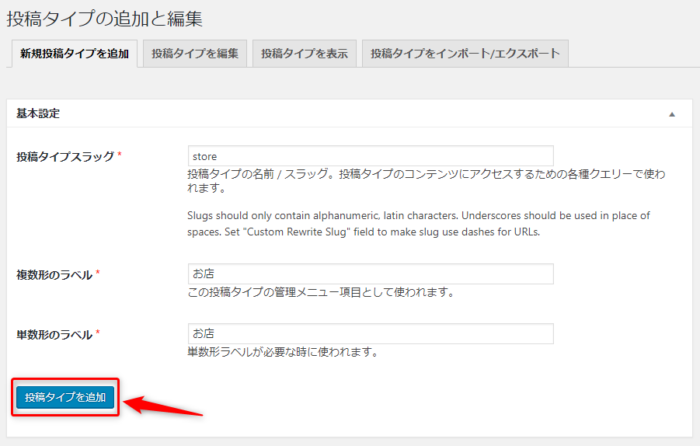The width and height of the screenshot is (700, 446).
Task: Click the 単数形のラベル text input
Action: pos(370,334)
